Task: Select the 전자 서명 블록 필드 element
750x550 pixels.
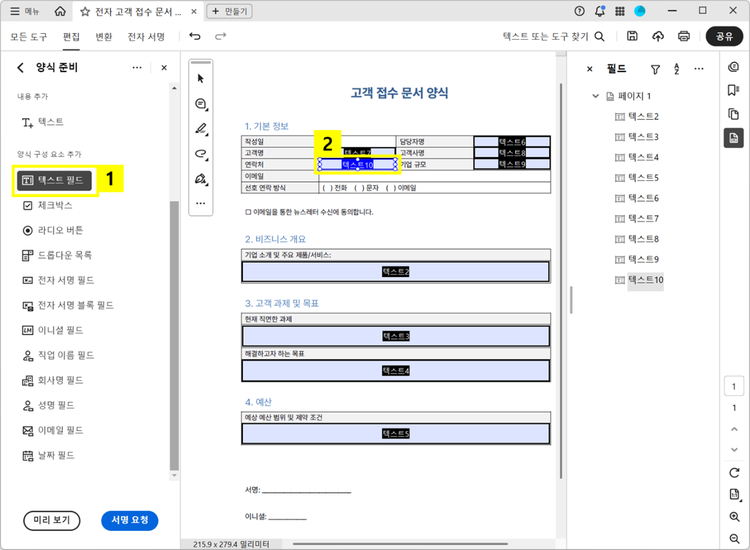Action: [68, 305]
